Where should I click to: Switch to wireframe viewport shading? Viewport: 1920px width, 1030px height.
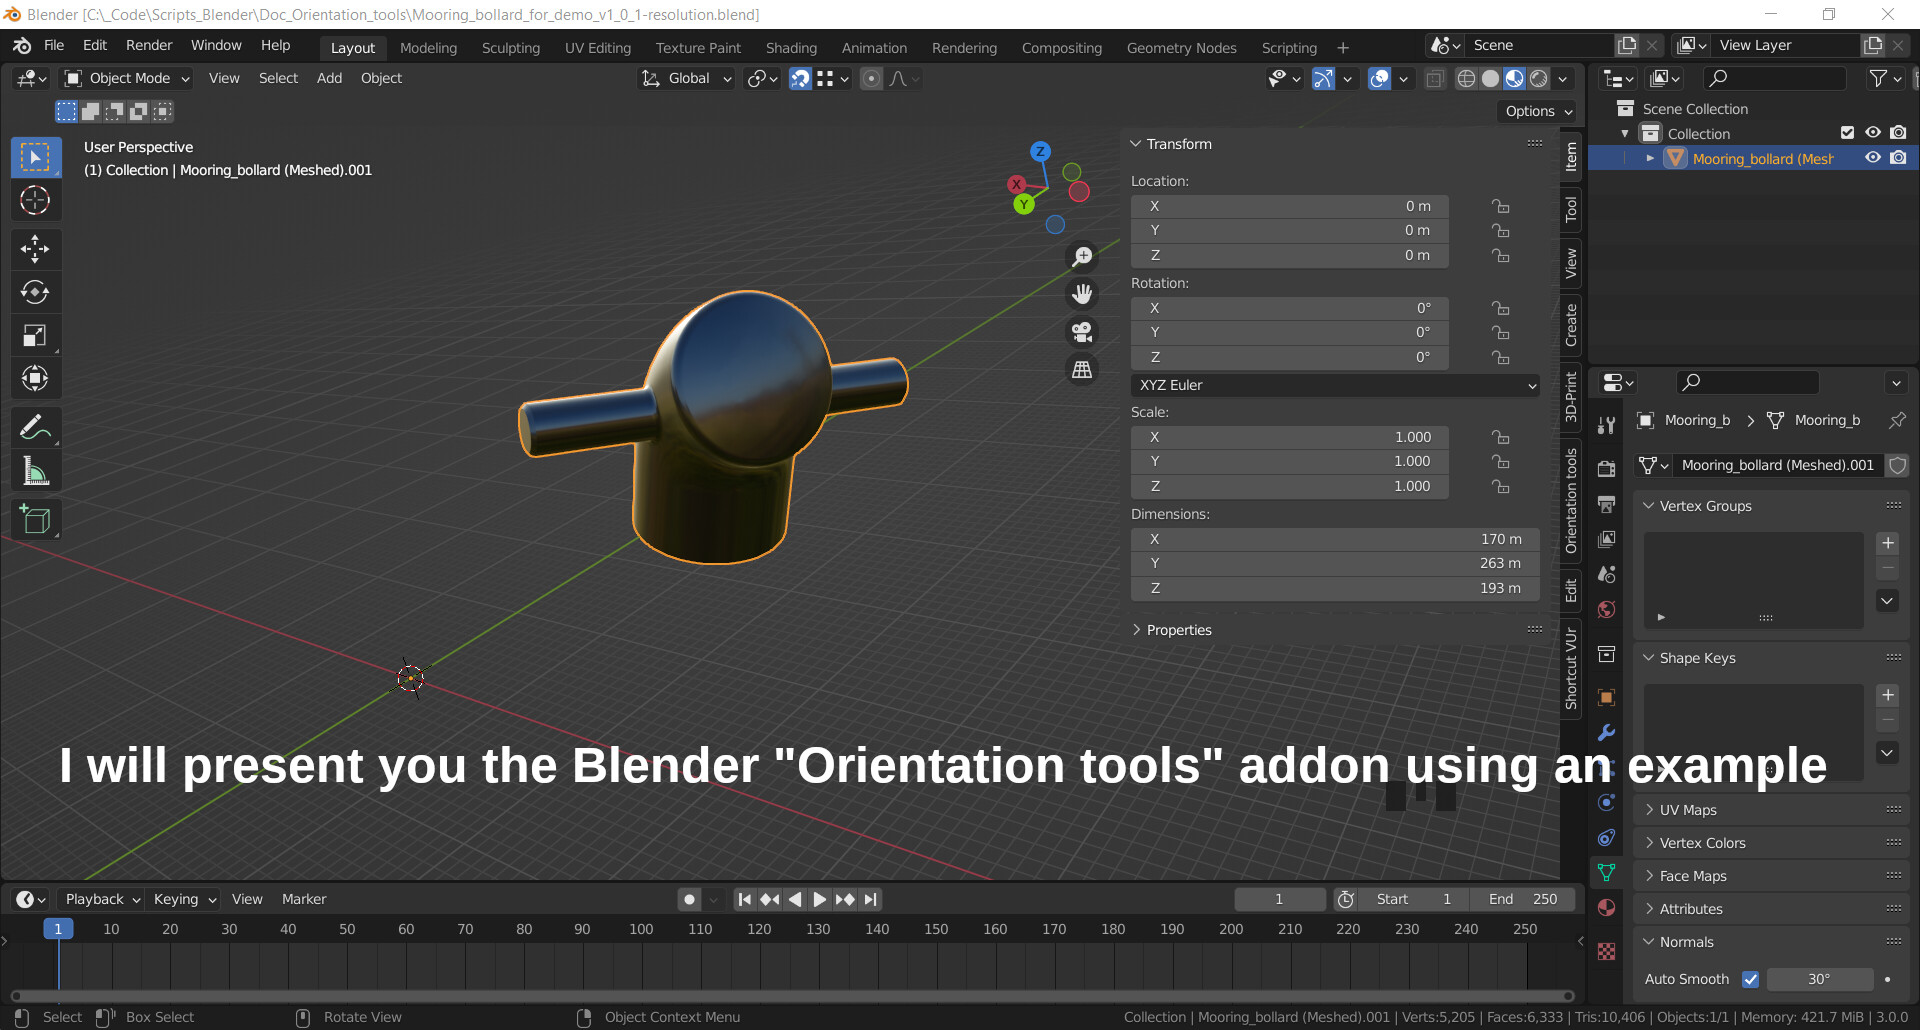[1466, 79]
